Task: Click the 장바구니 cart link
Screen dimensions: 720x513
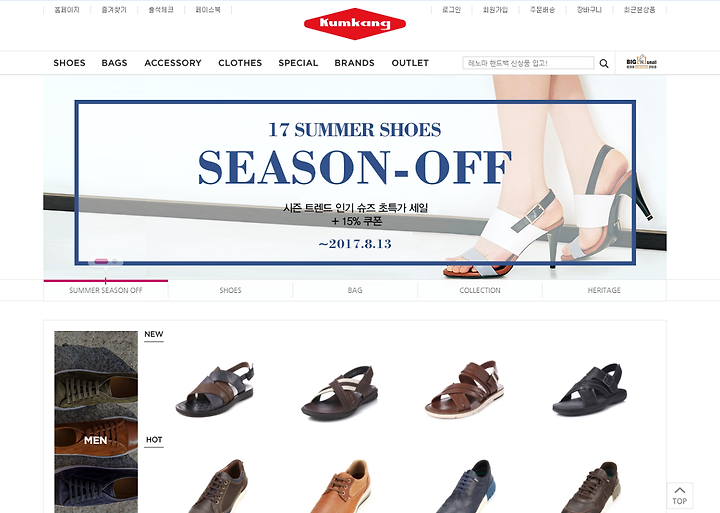Action: coord(589,10)
